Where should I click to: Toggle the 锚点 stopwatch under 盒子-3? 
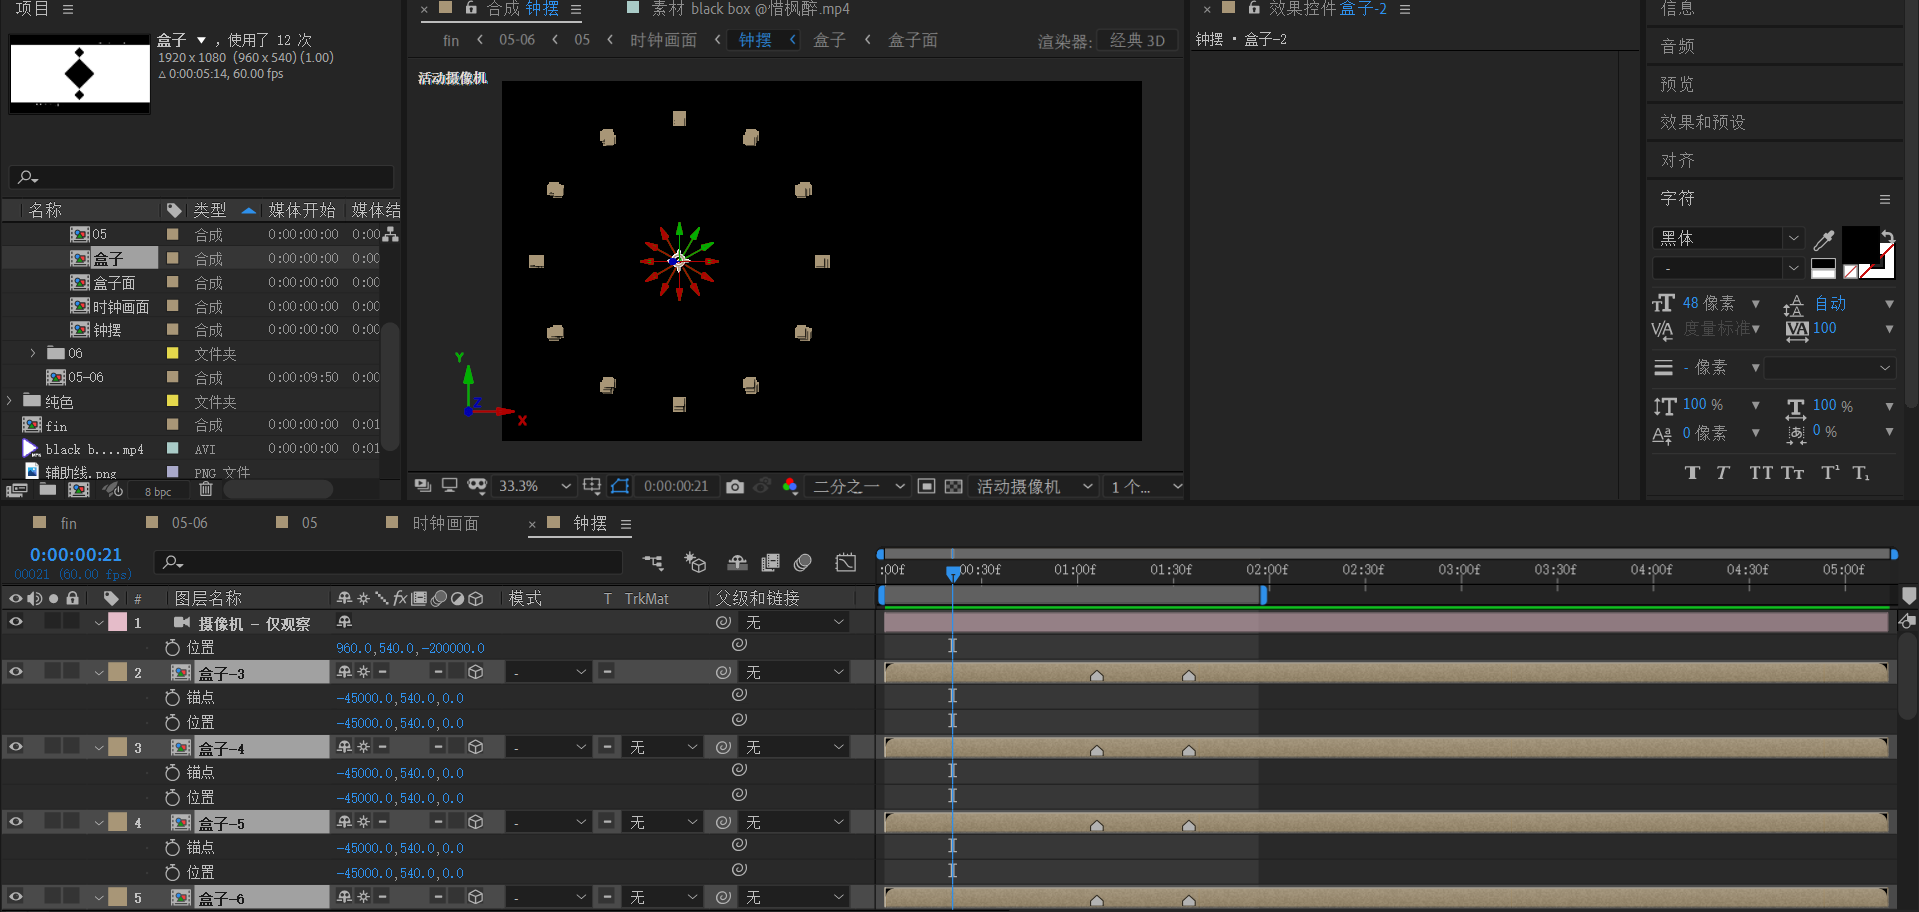tap(172, 697)
